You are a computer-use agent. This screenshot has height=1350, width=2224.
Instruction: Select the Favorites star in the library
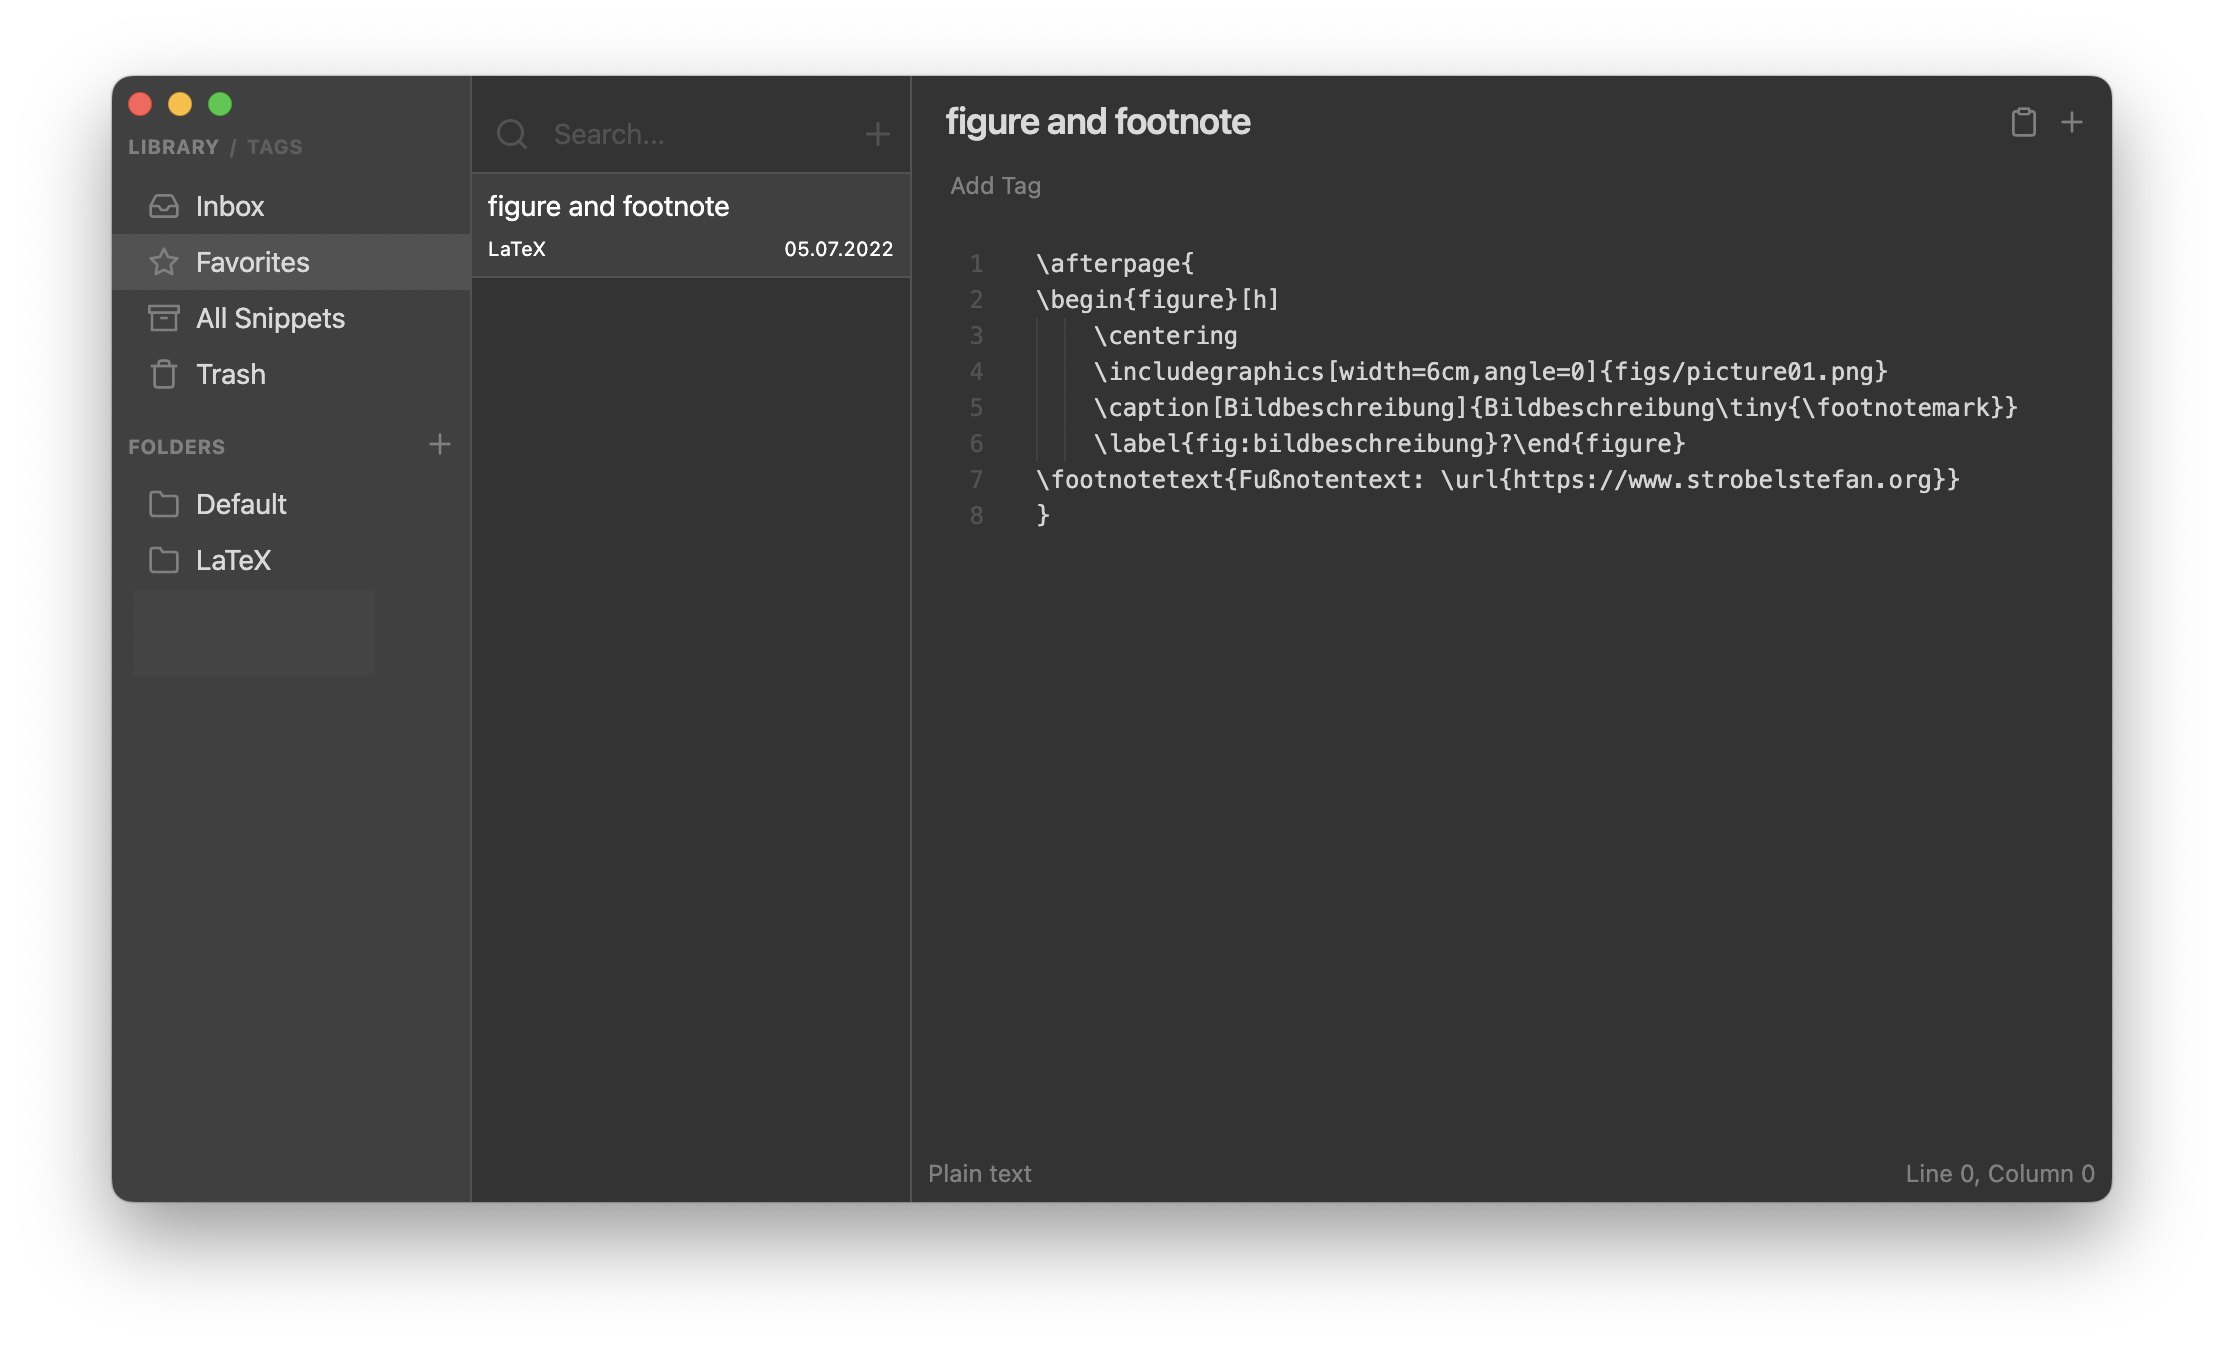pos(165,262)
